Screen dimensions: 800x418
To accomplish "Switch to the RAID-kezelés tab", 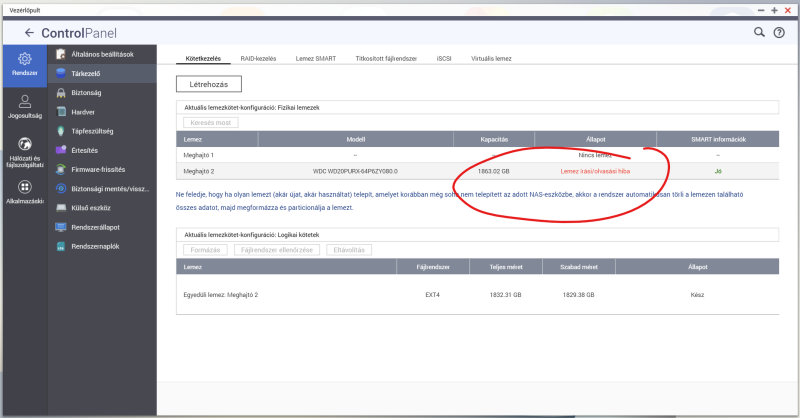I will tap(258, 59).
